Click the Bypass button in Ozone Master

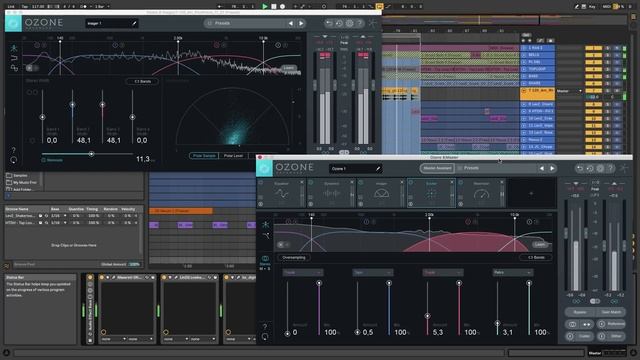[x=580, y=312]
